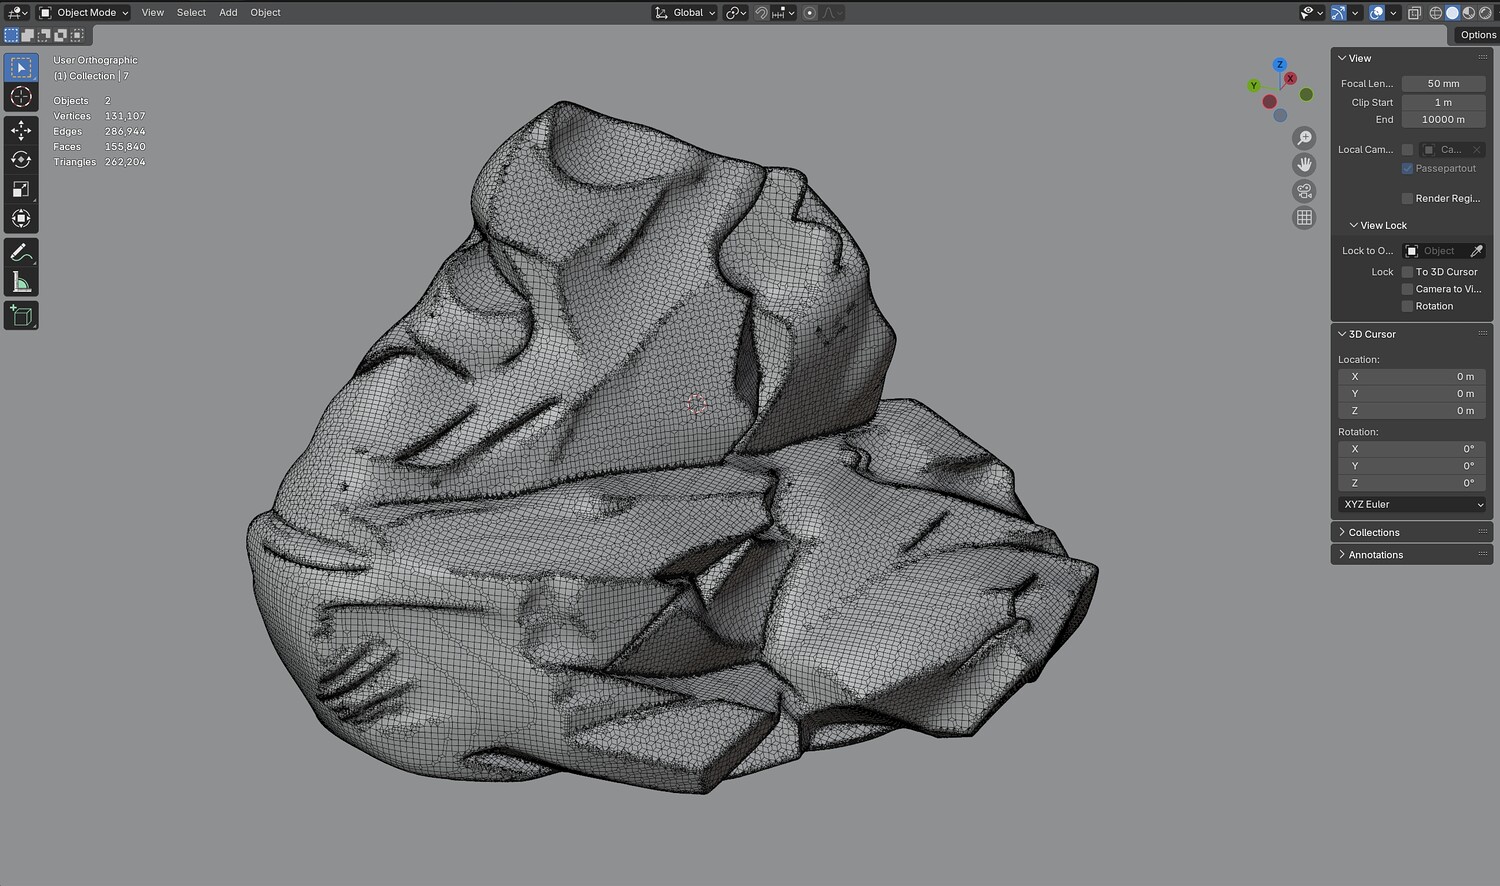Toggle proportional editing
The image size is (1500, 886).
click(810, 13)
